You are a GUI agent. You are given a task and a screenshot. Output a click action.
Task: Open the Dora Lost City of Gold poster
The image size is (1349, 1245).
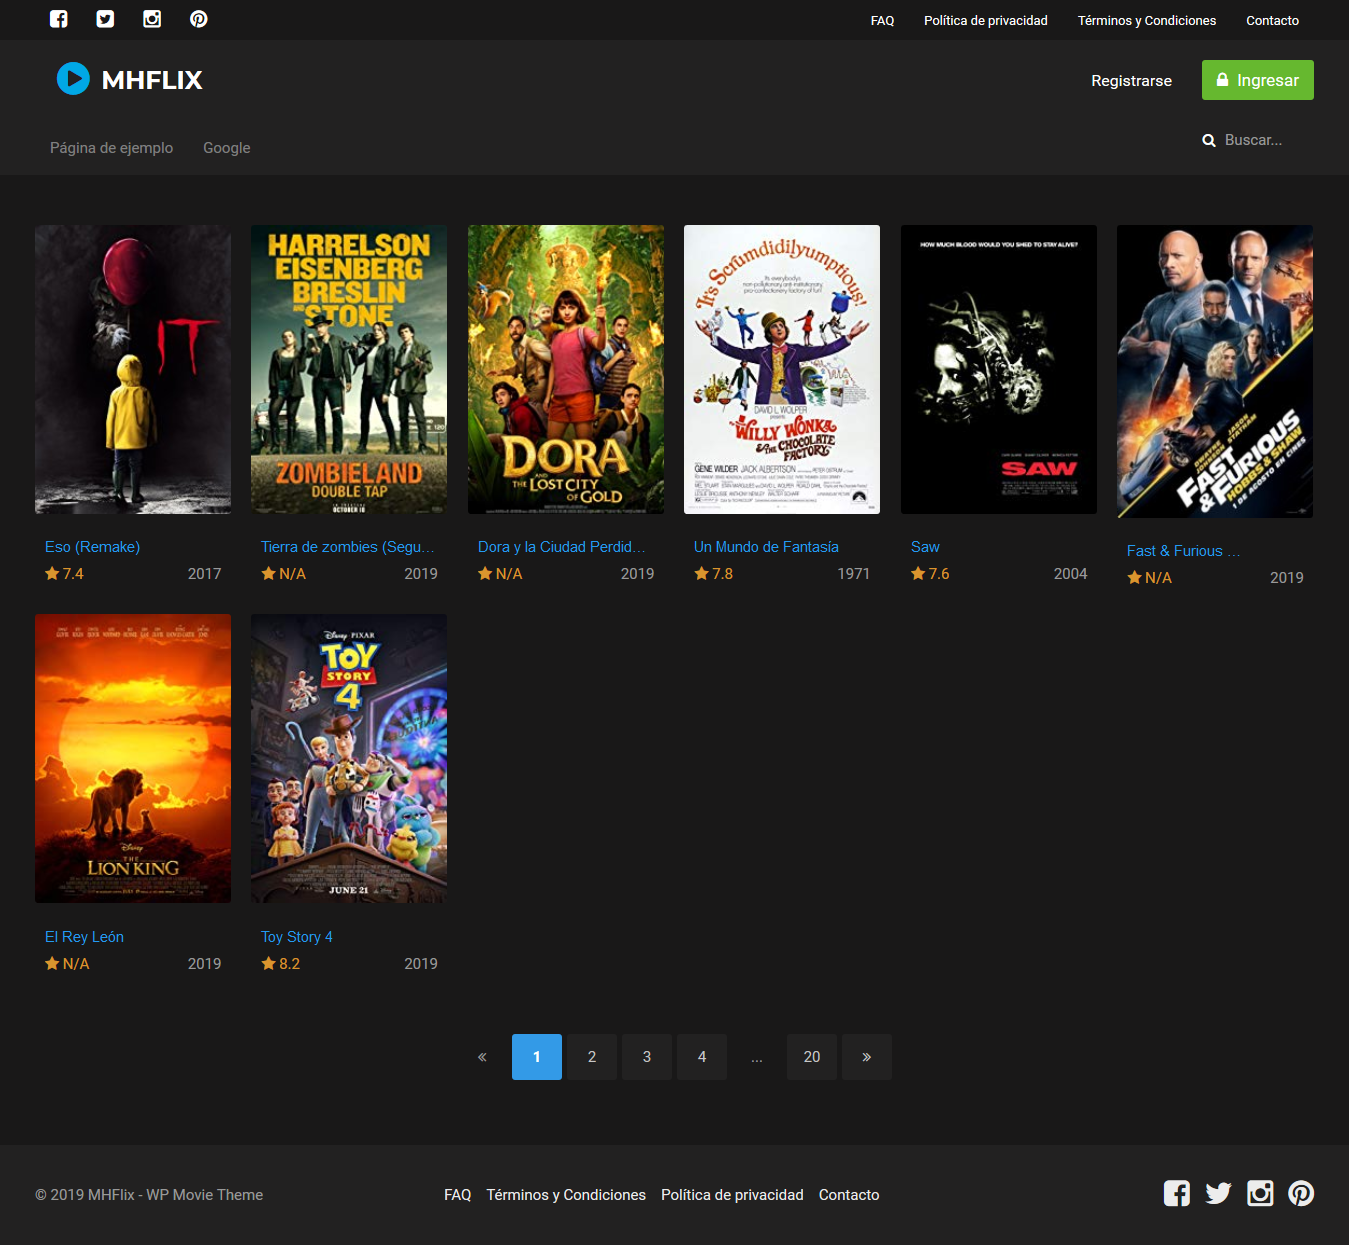[566, 369]
